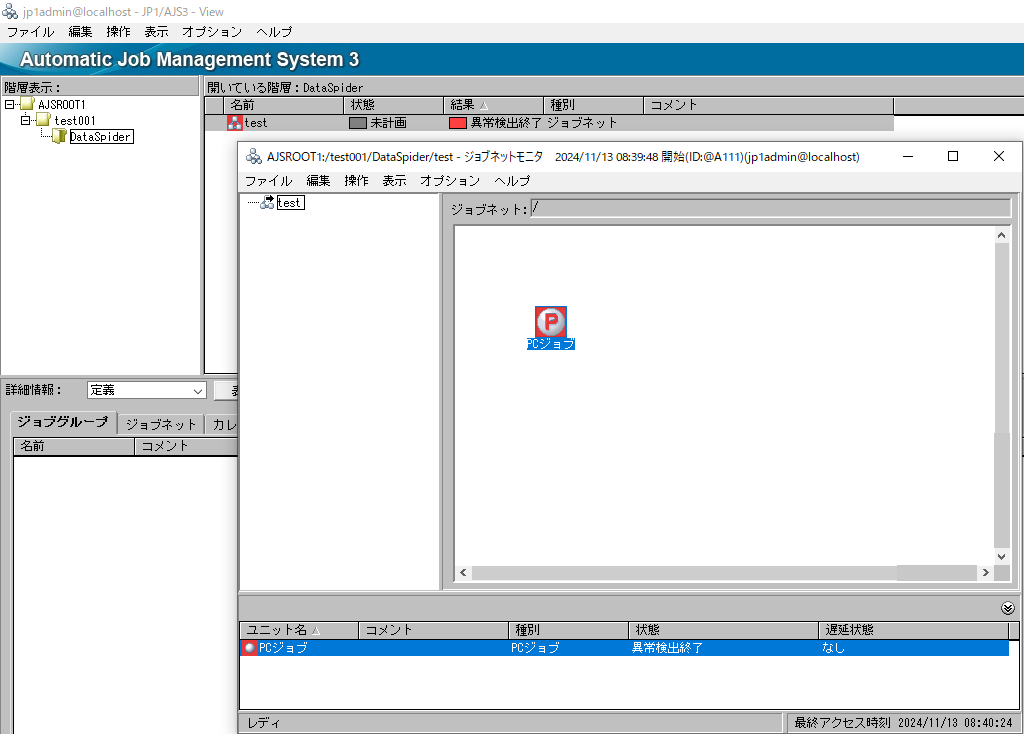Open オプション menu in jobnet monitor window
1024x734 pixels.
coord(450,181)
